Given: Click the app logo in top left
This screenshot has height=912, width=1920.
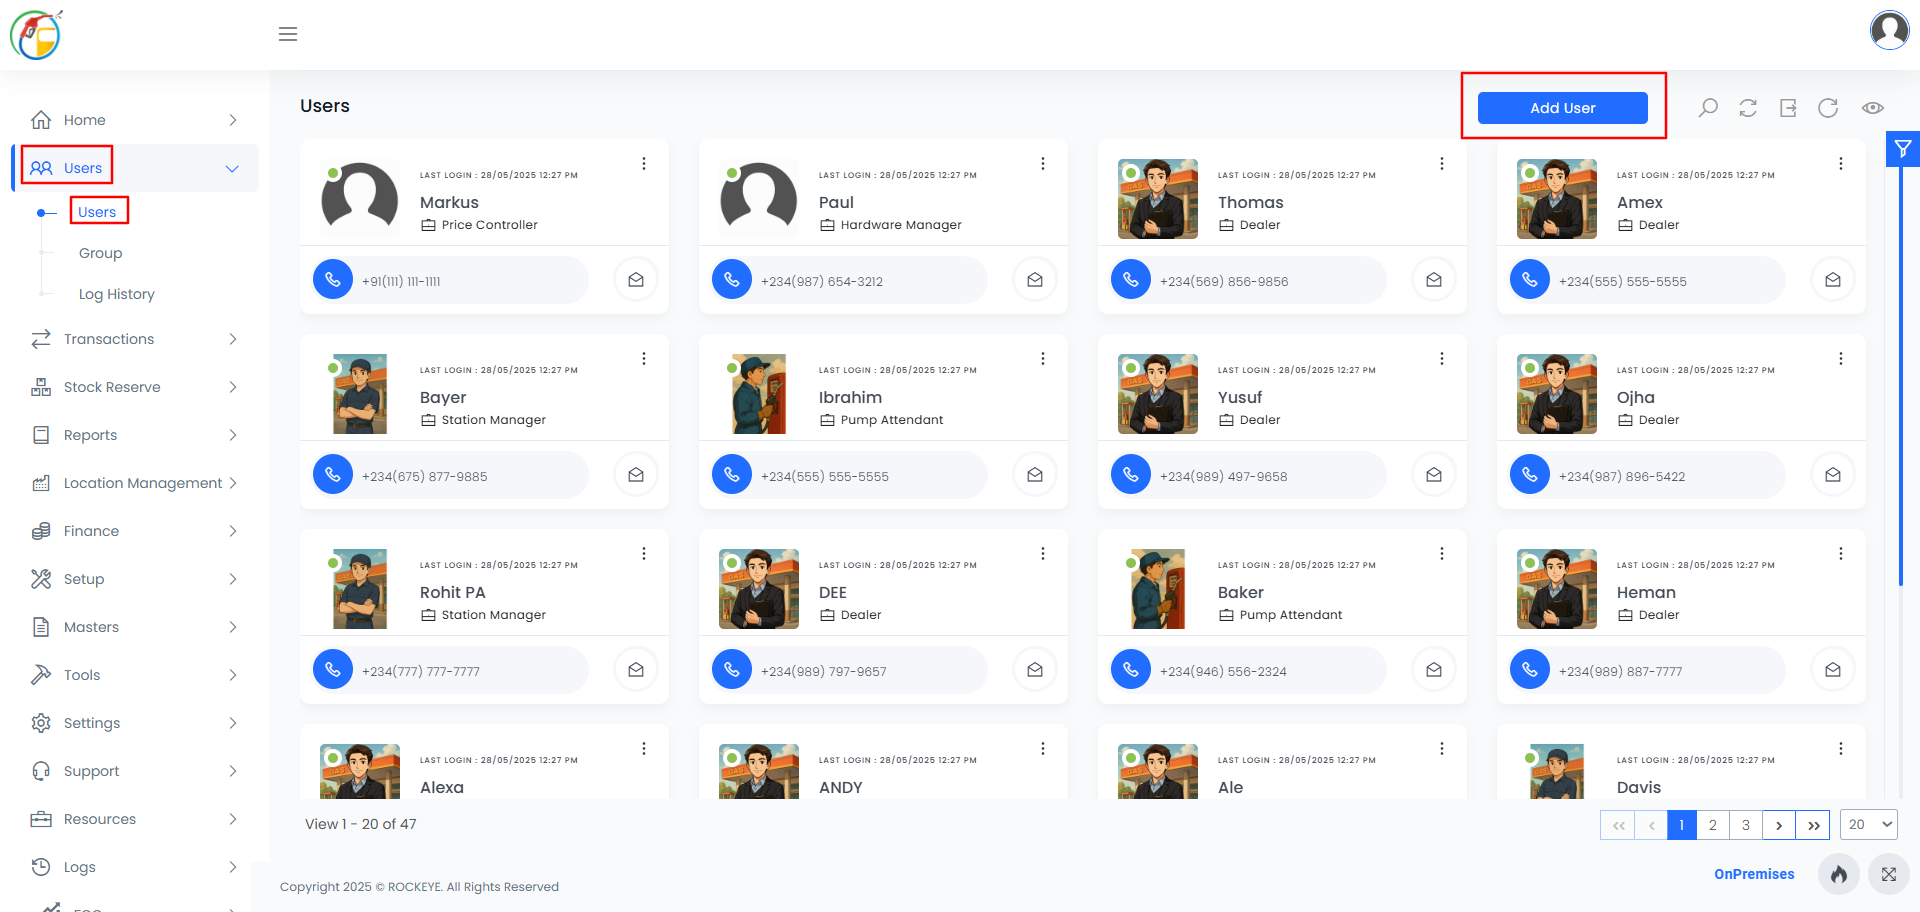Looking at the screenshot, I should (36, 34).
